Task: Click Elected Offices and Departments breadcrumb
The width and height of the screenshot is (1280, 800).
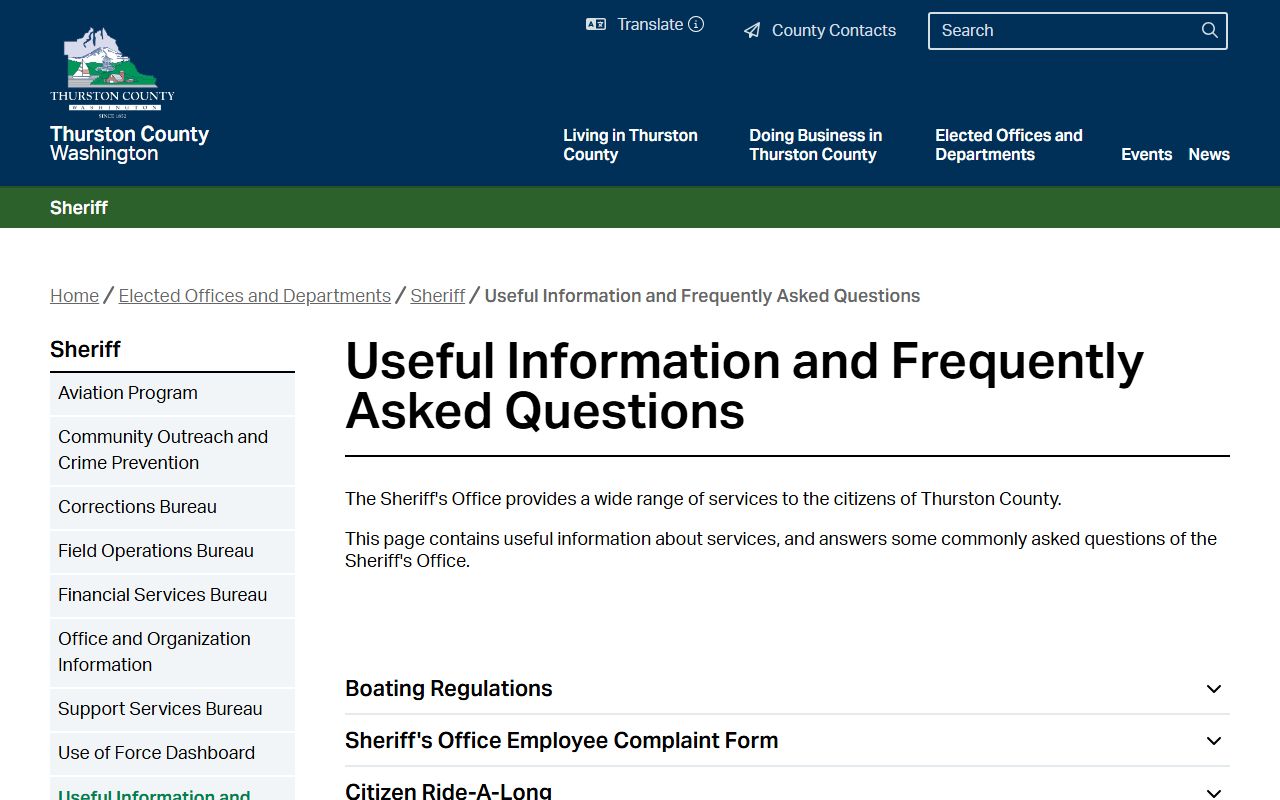Action: coord(255,296)
